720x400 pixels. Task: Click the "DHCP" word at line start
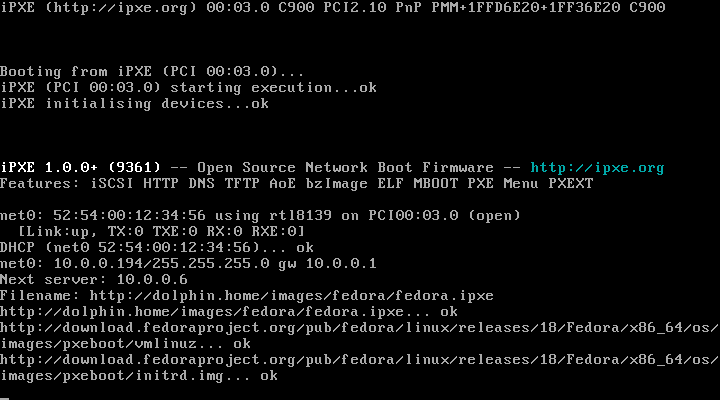point(17,248)
